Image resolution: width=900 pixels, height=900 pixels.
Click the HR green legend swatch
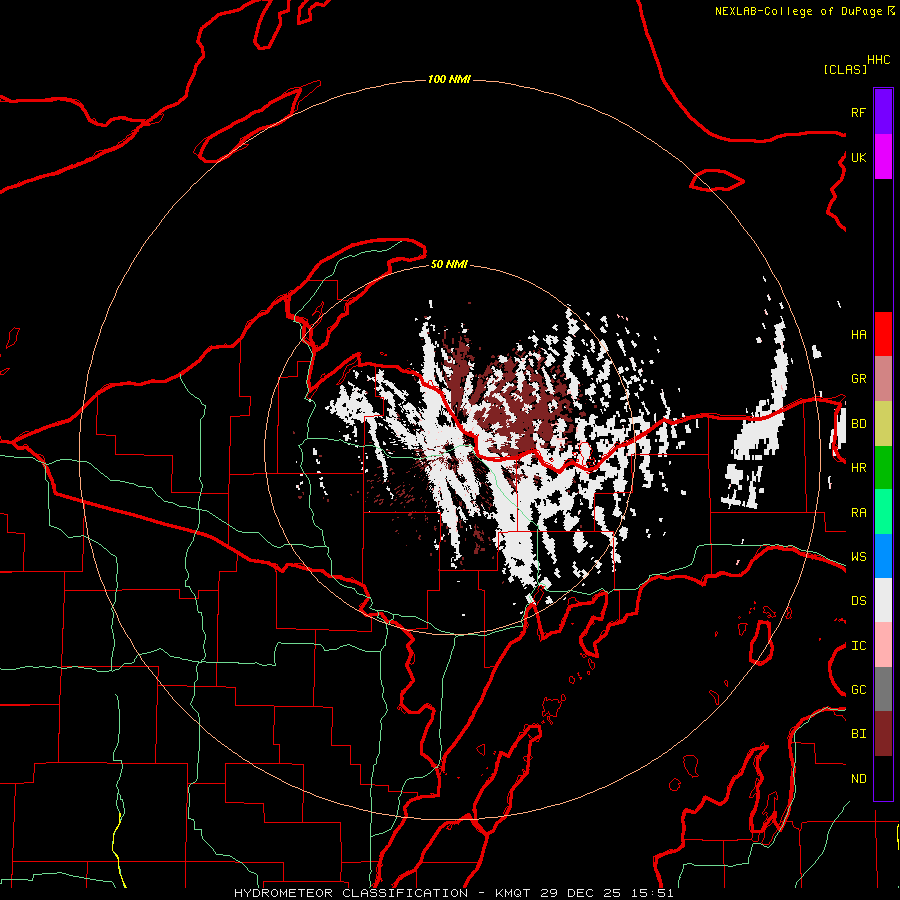(x=883, y=467)
